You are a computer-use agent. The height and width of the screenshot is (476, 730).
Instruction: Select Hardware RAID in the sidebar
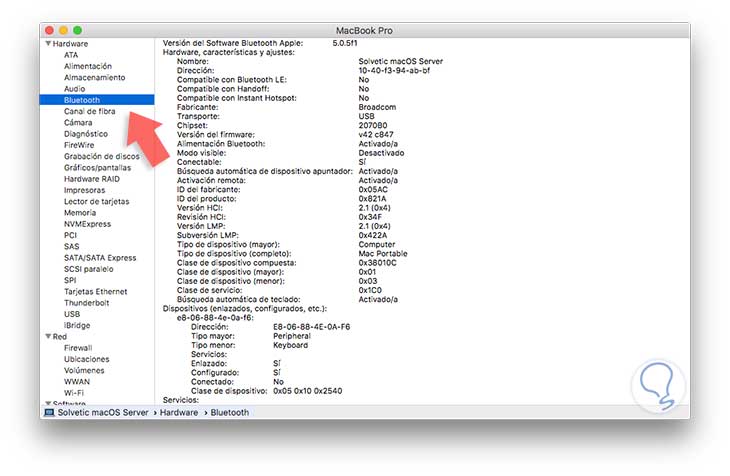click(x=92, y=179)
